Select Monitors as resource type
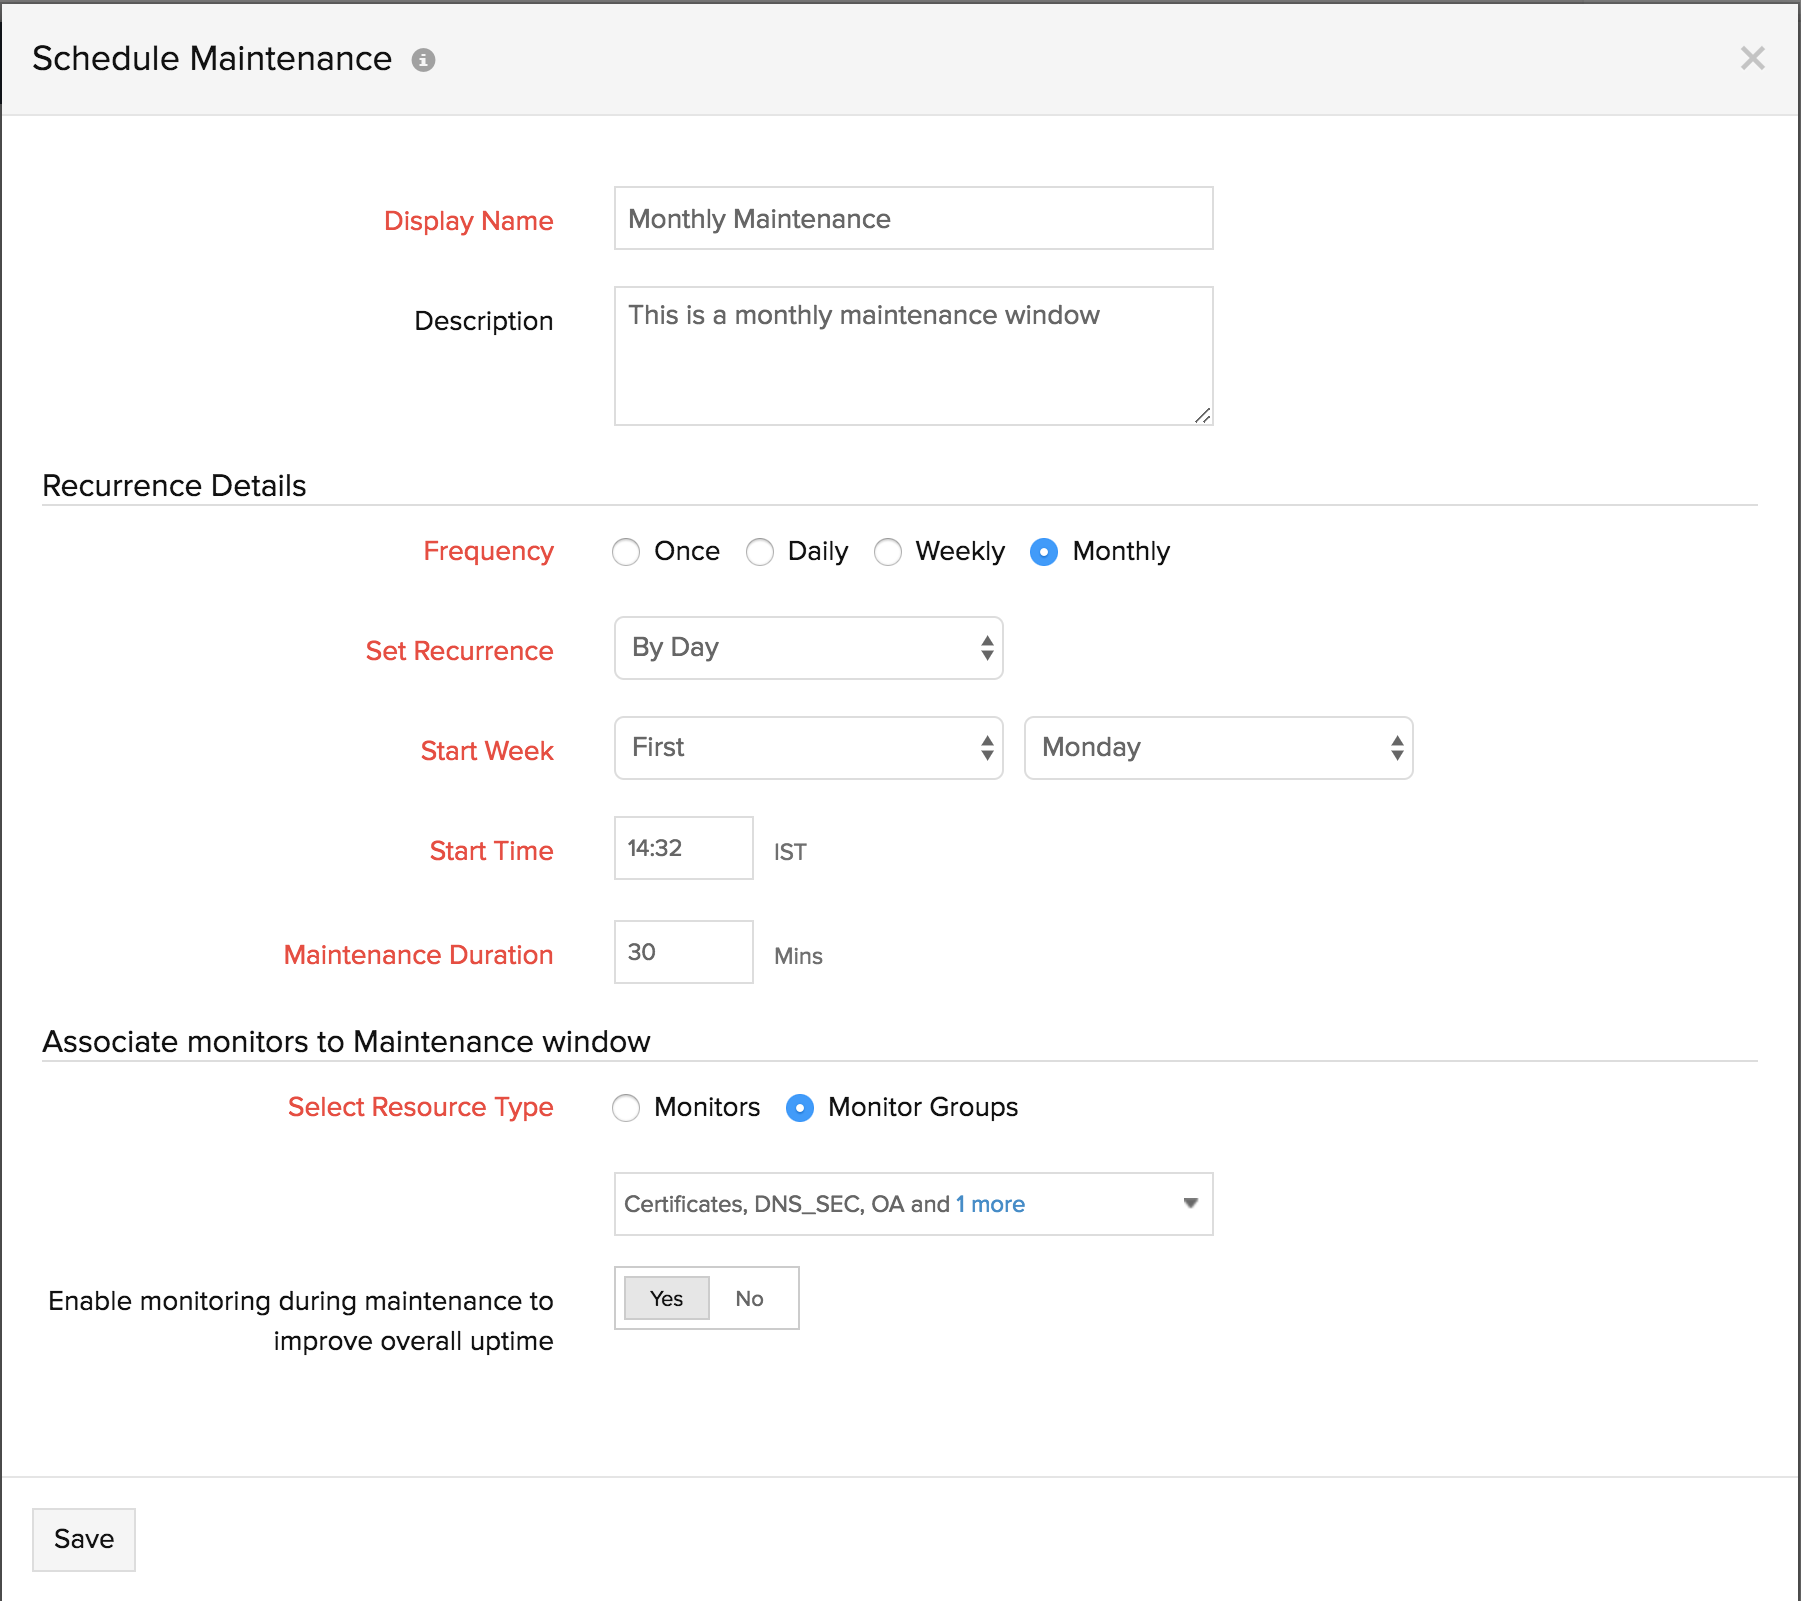1801x1601 pixels. coord(626,1108)
